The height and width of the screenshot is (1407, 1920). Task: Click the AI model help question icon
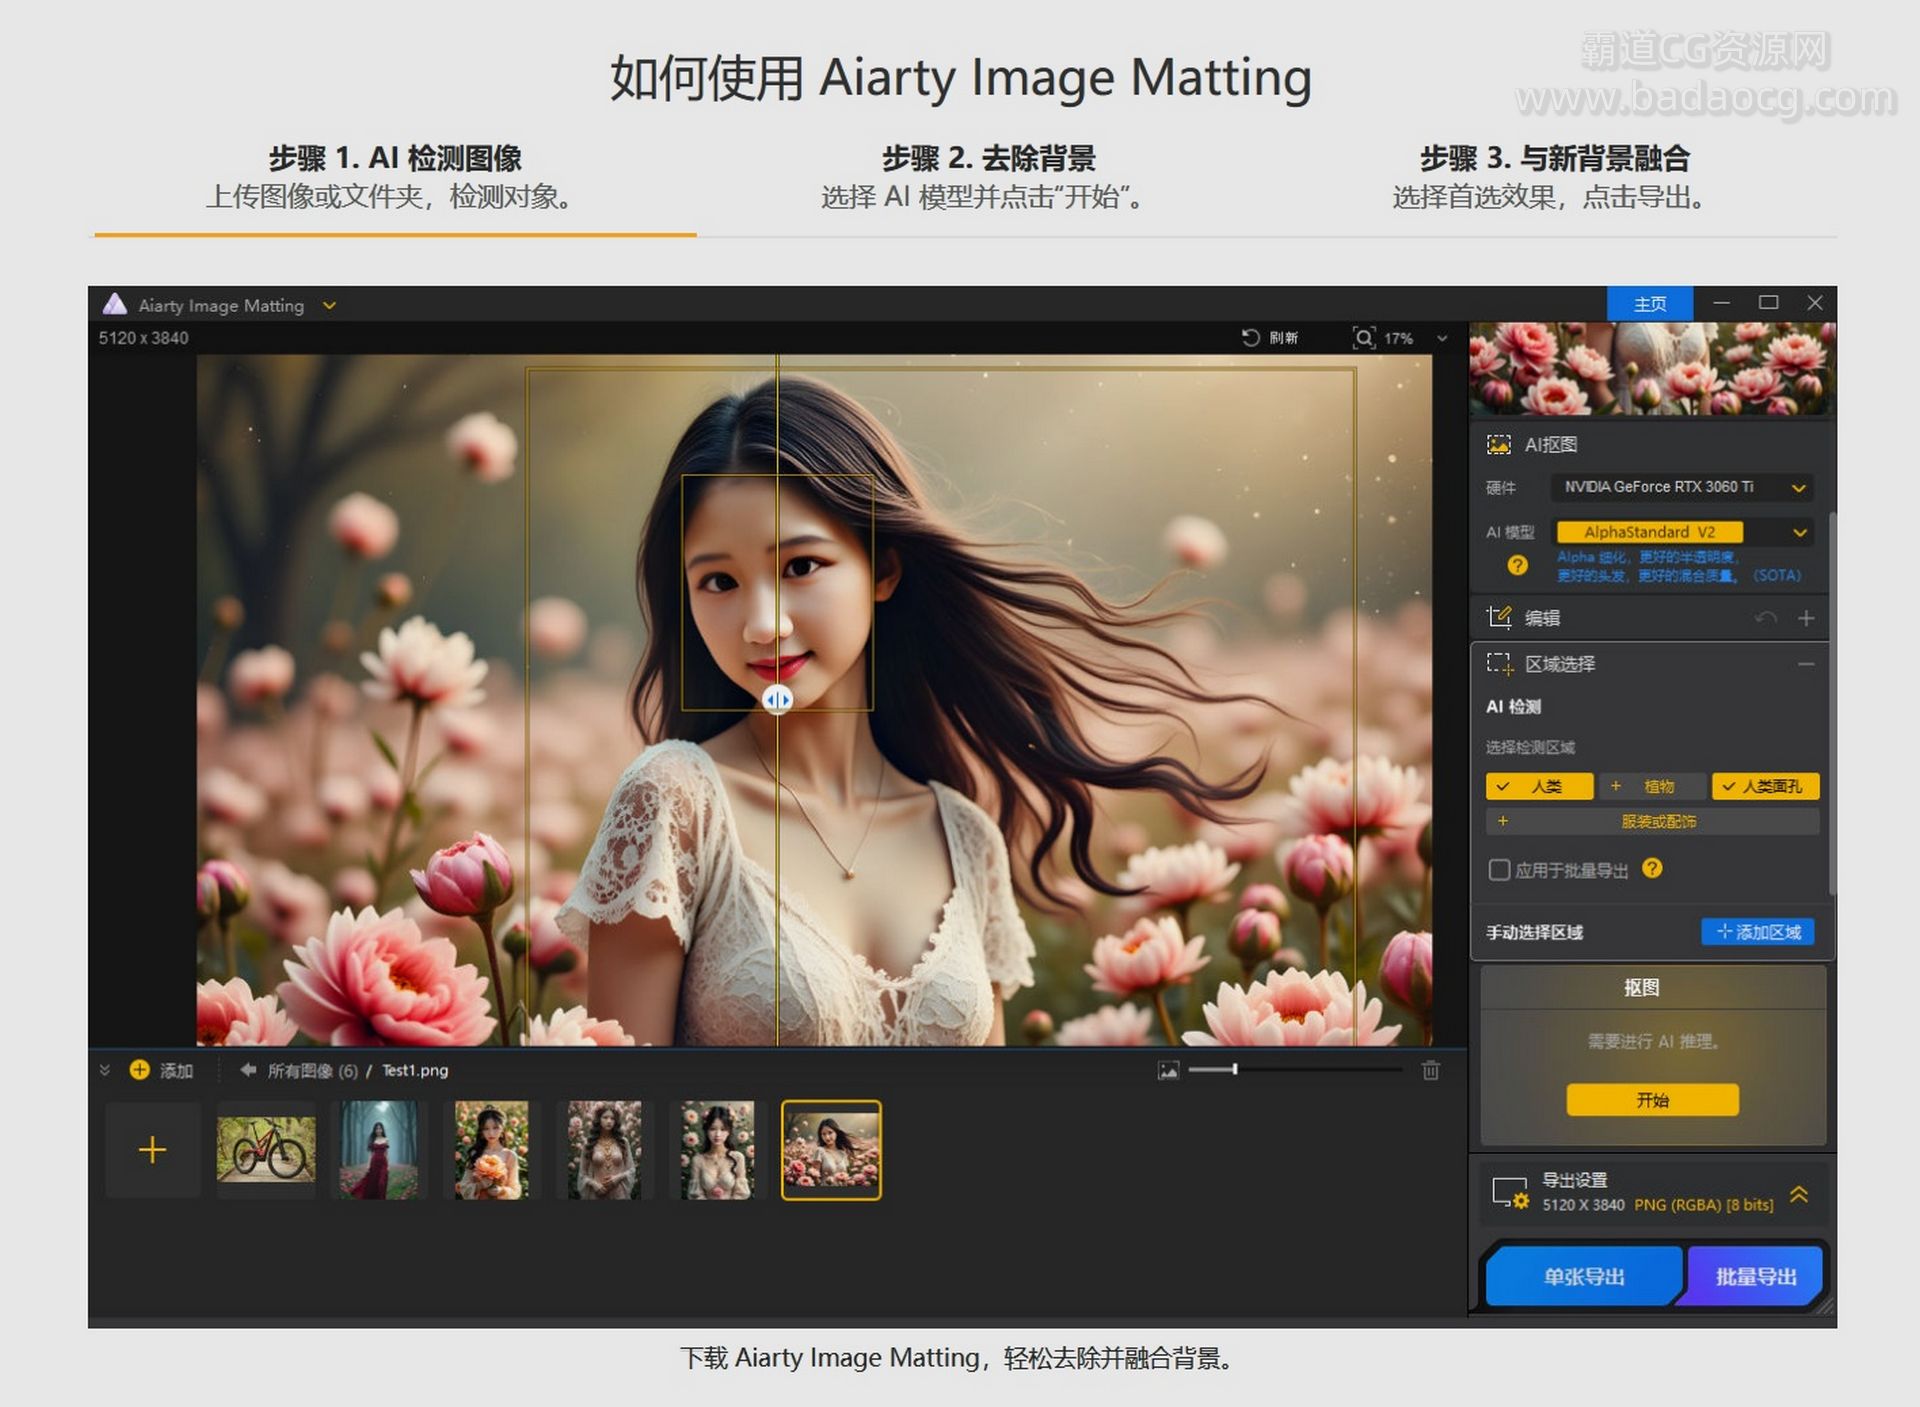[x=1517, y=566]
